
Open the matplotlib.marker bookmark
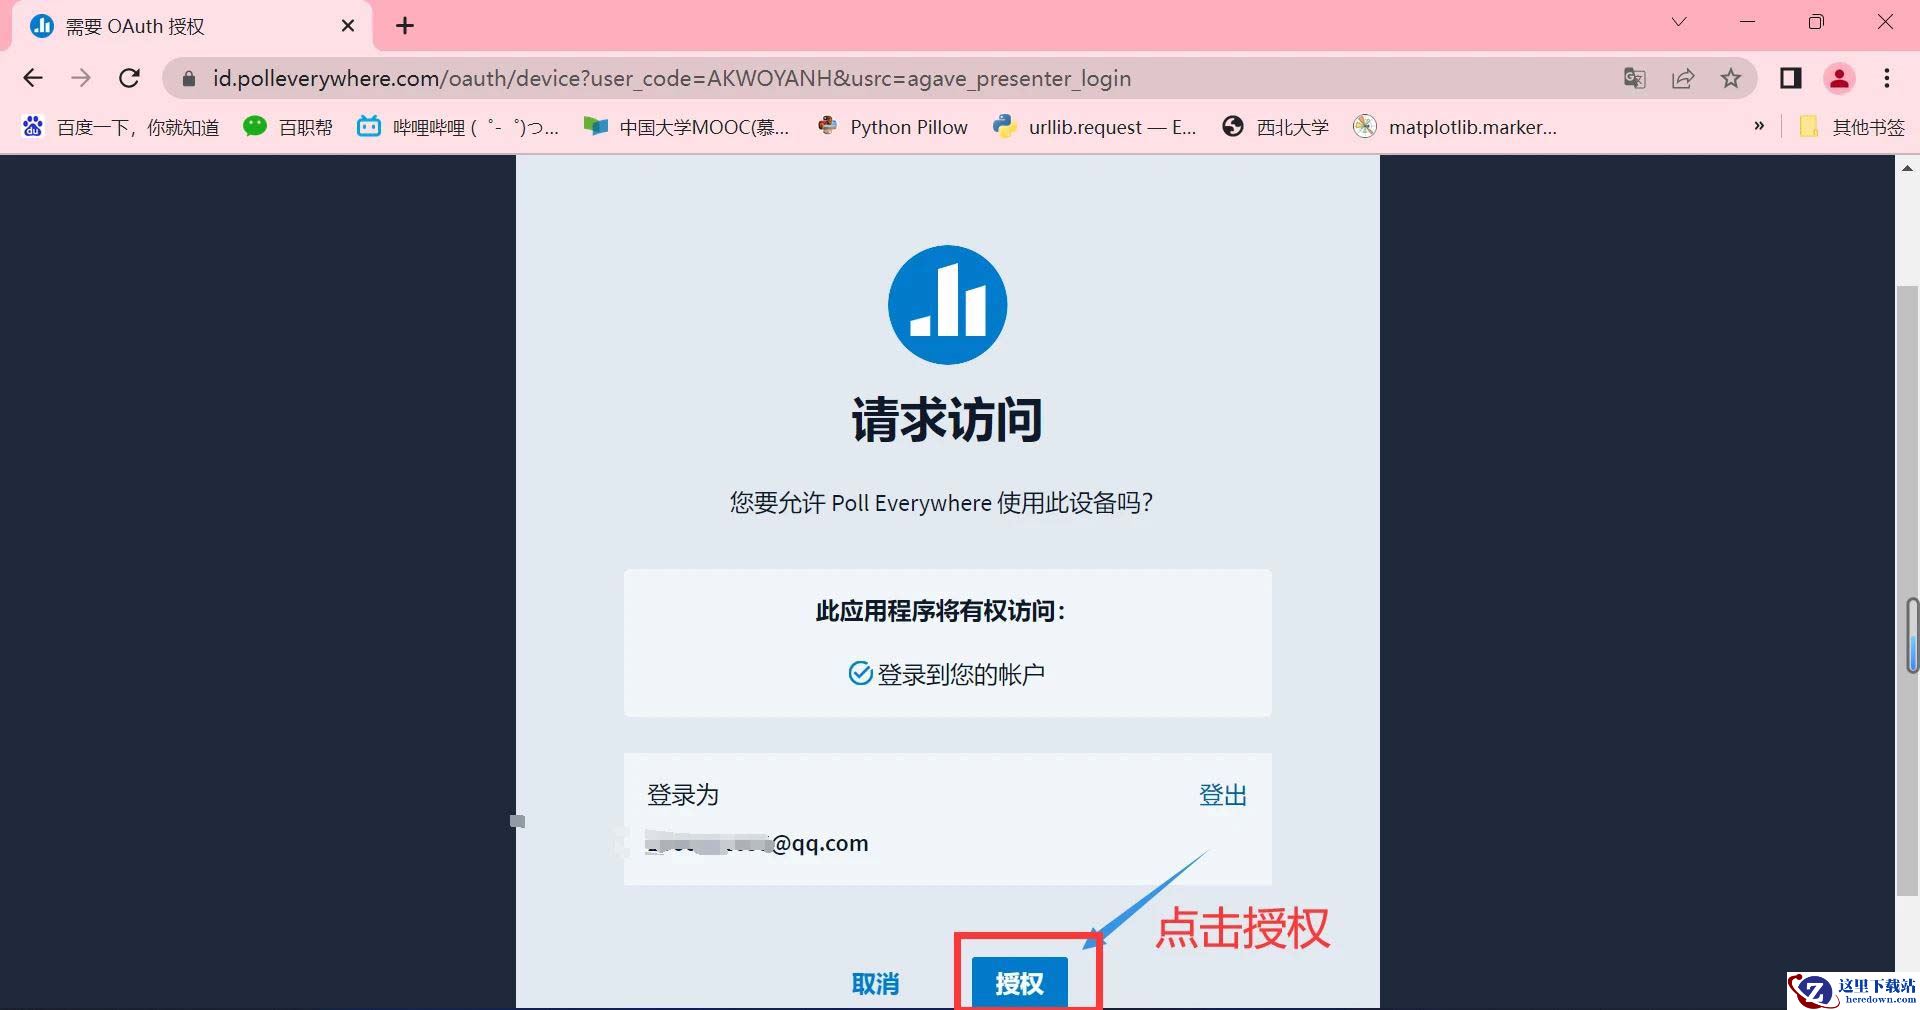coord(1455,127)
